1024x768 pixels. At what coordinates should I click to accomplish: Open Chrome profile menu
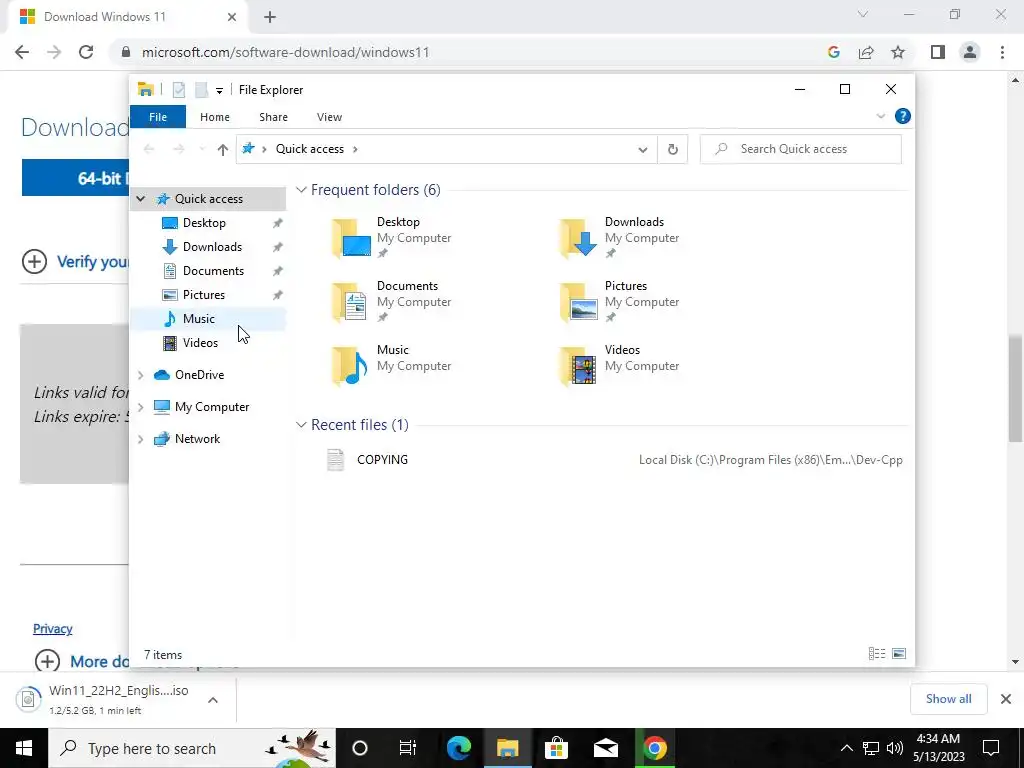[x=970, y=52]
